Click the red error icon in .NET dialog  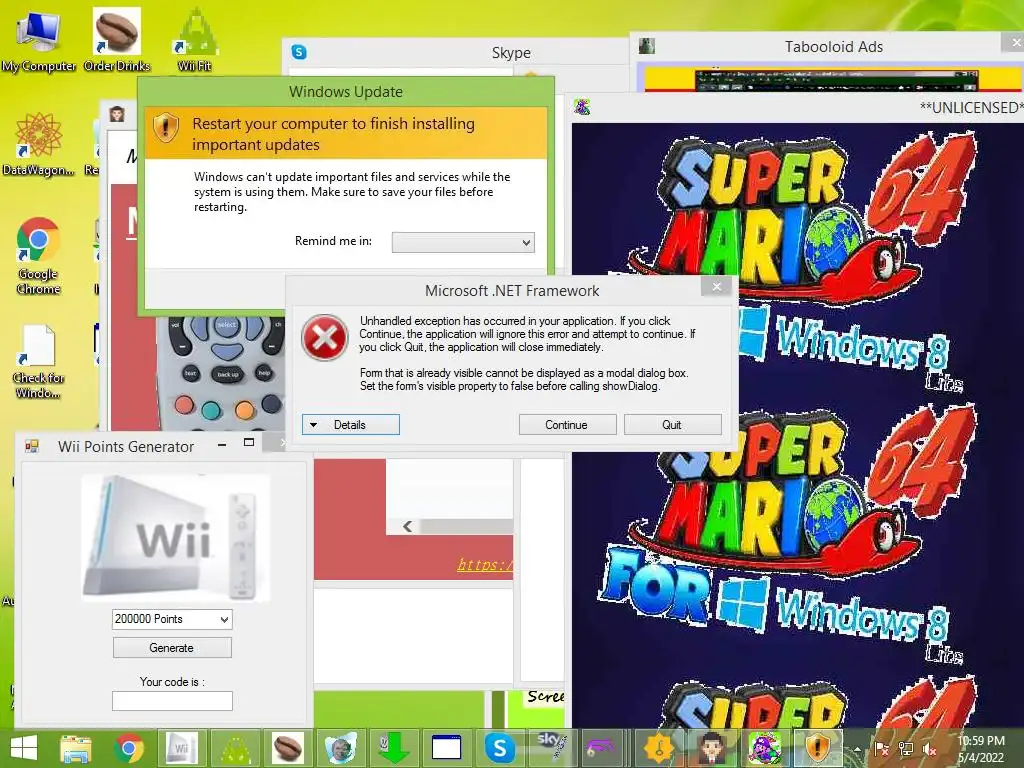325,338
